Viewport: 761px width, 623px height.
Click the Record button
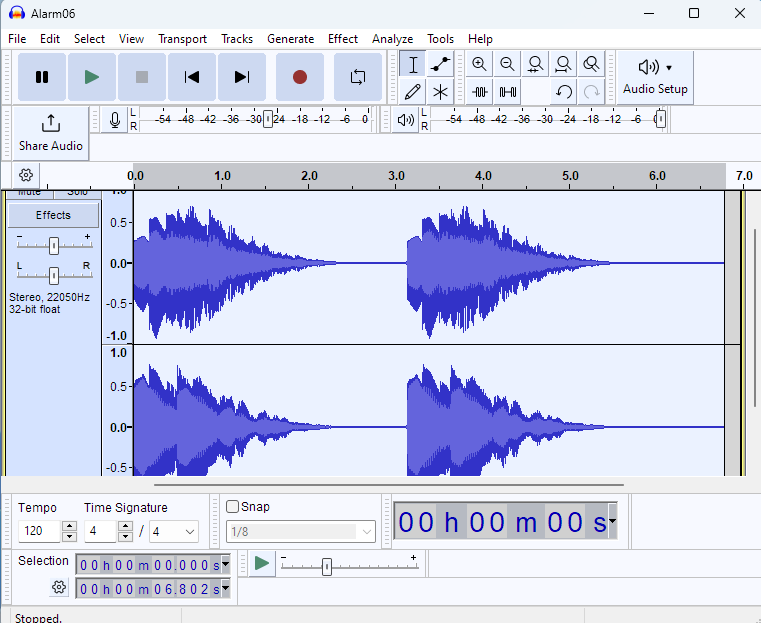[299, 77]
